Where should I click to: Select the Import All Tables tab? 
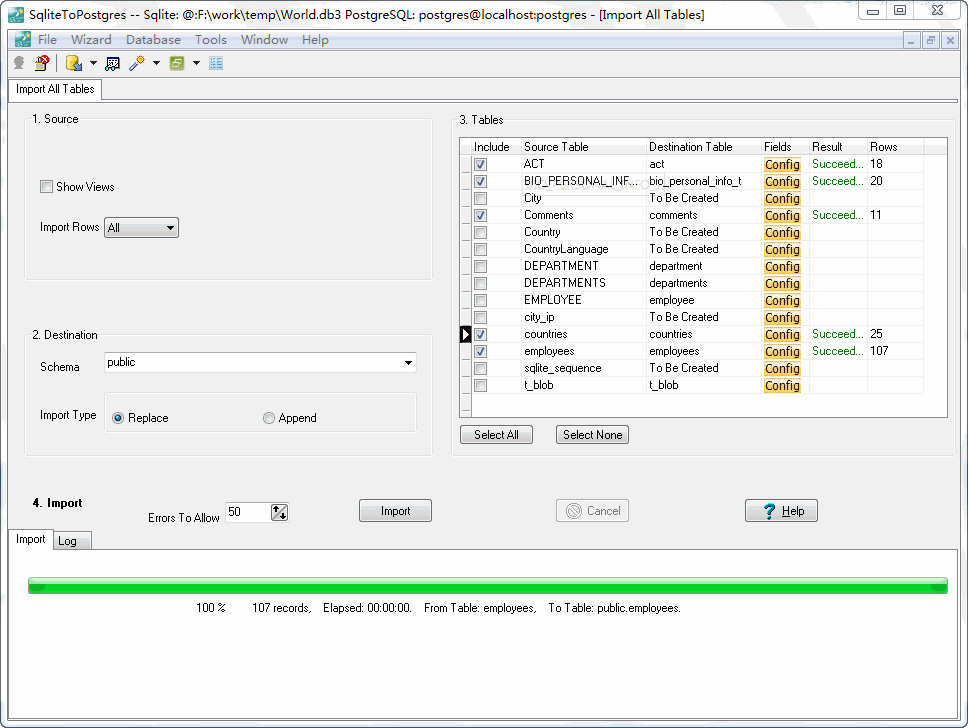pos(55,89)
